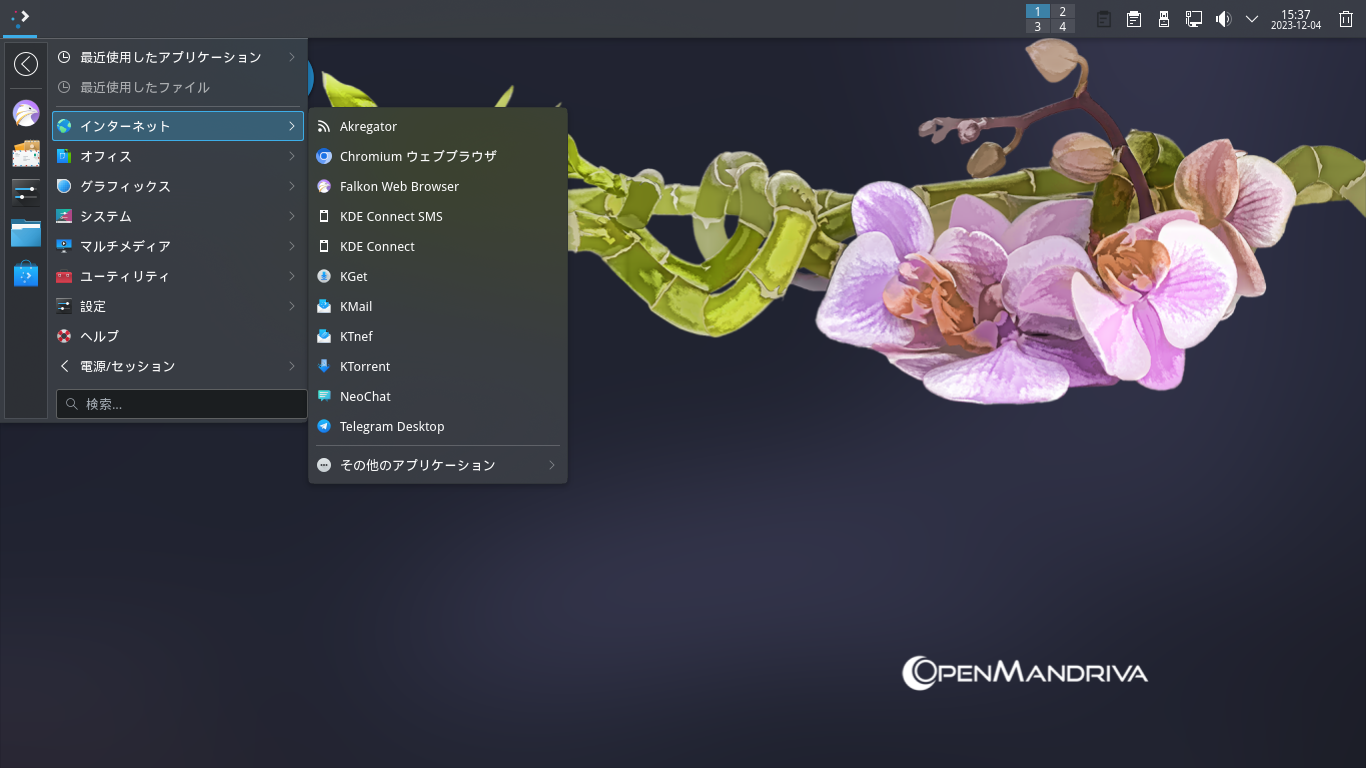Screen dimensions: 1366x768
Task: Select 最近使用したファイル entry
Action: pyautogui.click(x=178, y=87)
